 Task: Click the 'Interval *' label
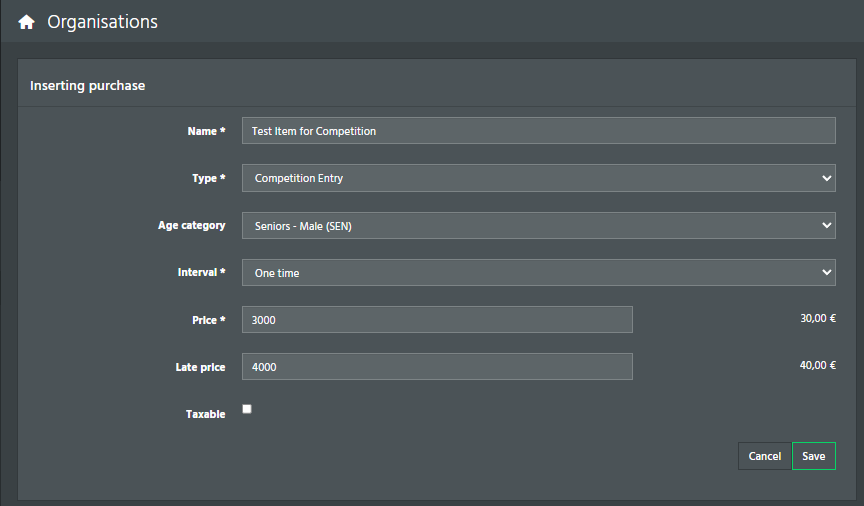[201, 272]
